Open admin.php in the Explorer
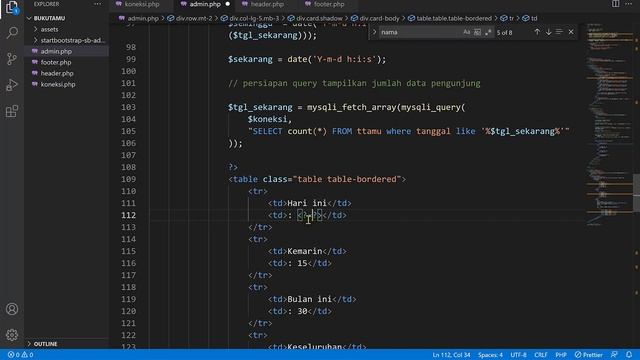This screenshot has height=360, width=640. (56, 51)
